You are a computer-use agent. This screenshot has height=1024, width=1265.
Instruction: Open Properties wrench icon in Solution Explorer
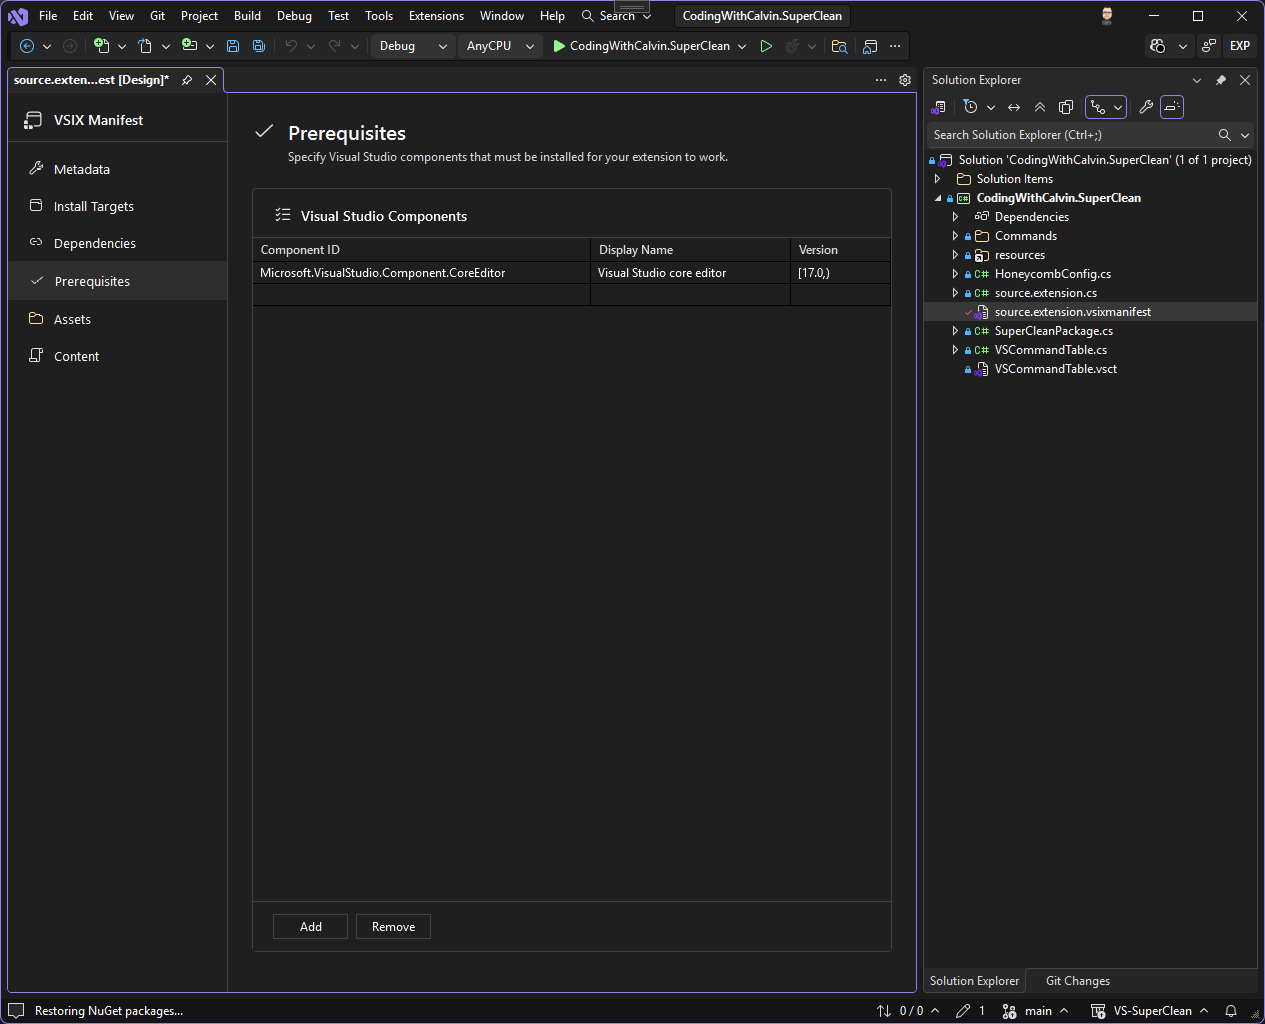coord(1146,107)
